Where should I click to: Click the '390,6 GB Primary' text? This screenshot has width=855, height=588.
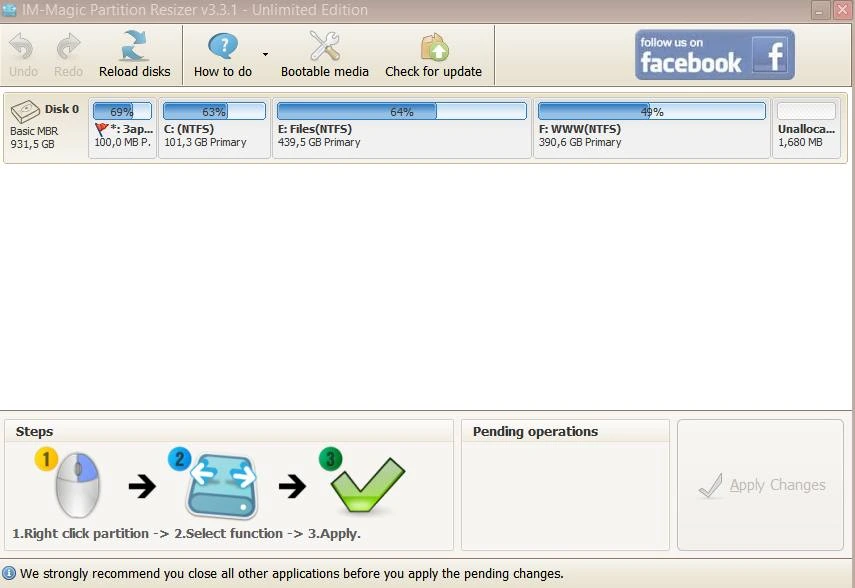580,142
